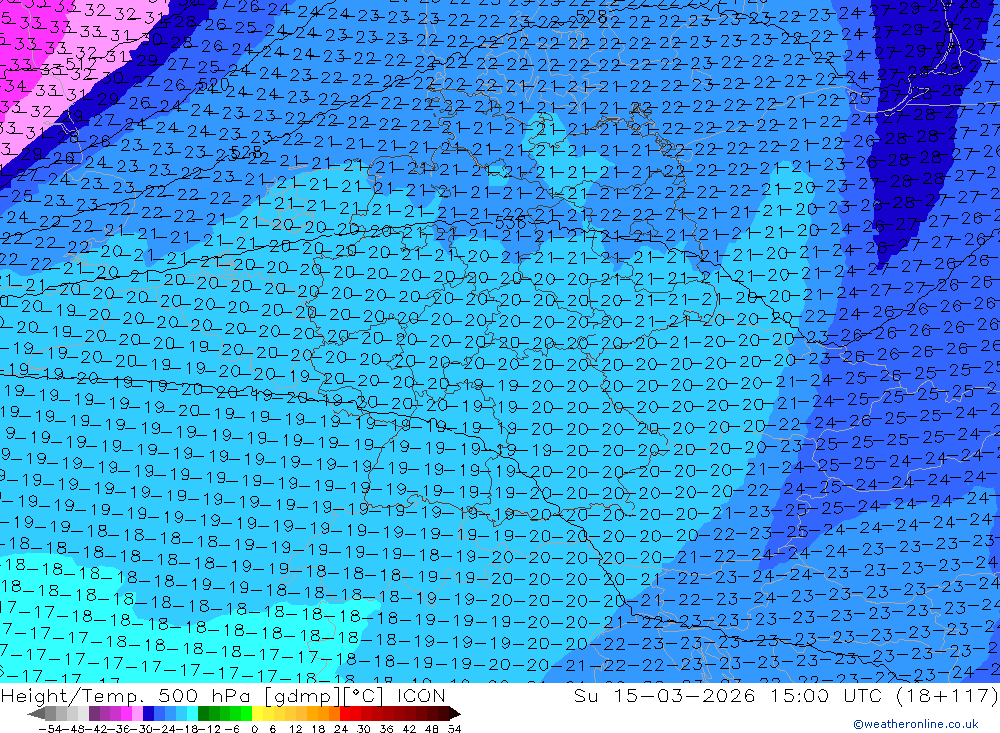Viewport: 1000px width, 733px height.
Task: Pick the dark green -12 legend swatch
Action: coord(203,713)
